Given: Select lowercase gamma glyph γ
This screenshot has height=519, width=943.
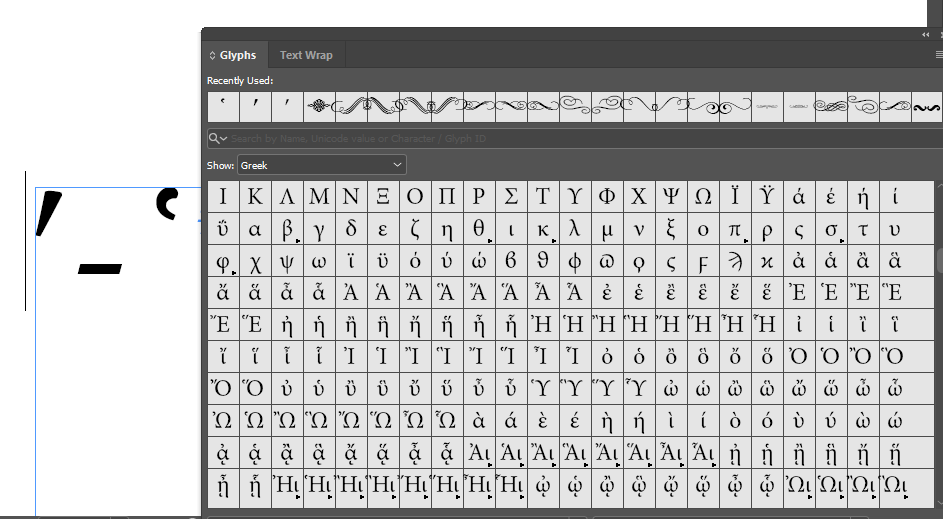Looking at the screenshot, I should point(319,229).
